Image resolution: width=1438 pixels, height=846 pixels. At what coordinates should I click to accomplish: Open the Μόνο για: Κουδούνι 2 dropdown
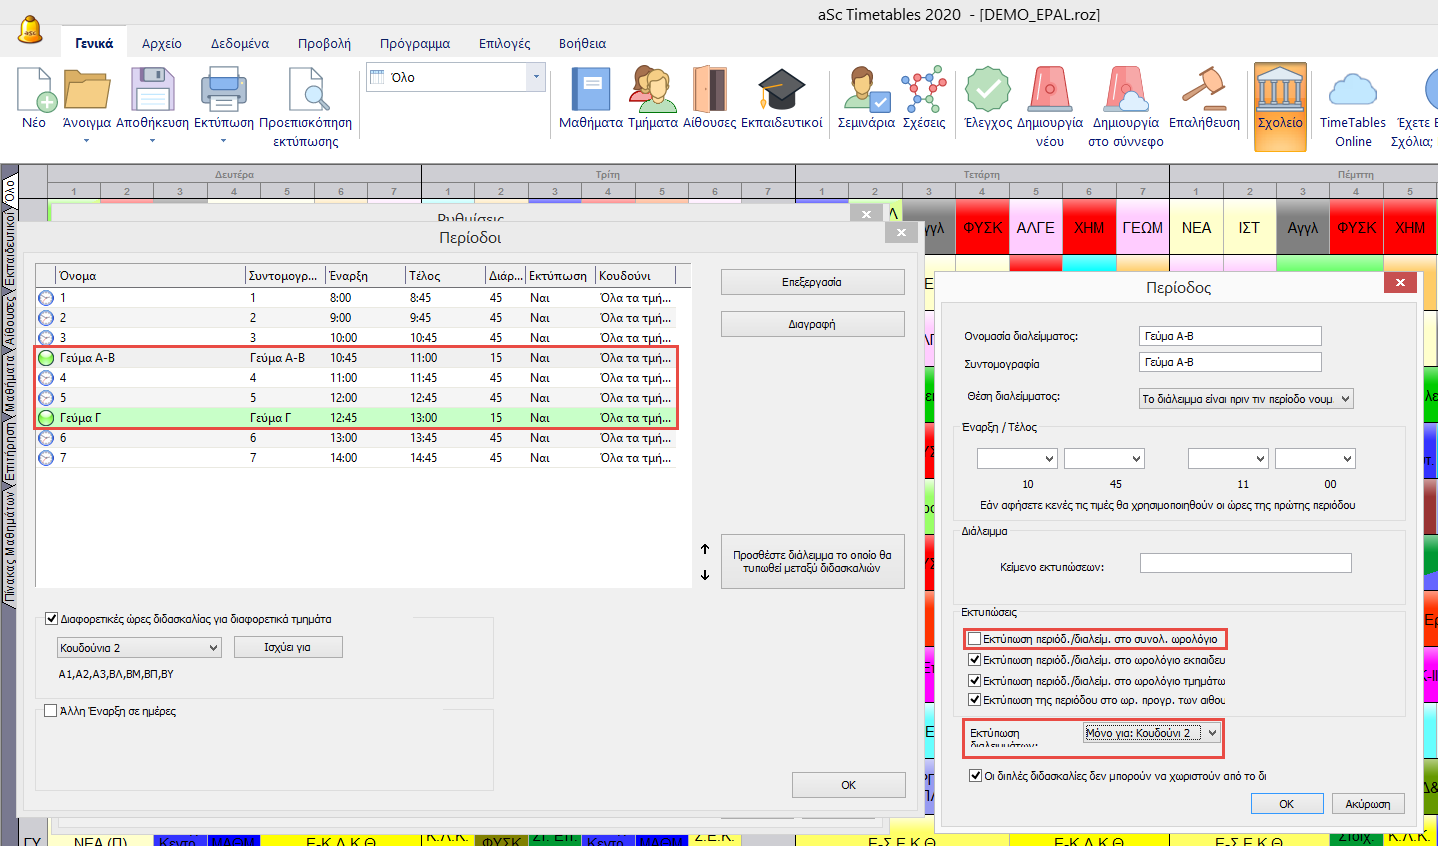[x=1152, y=733]
